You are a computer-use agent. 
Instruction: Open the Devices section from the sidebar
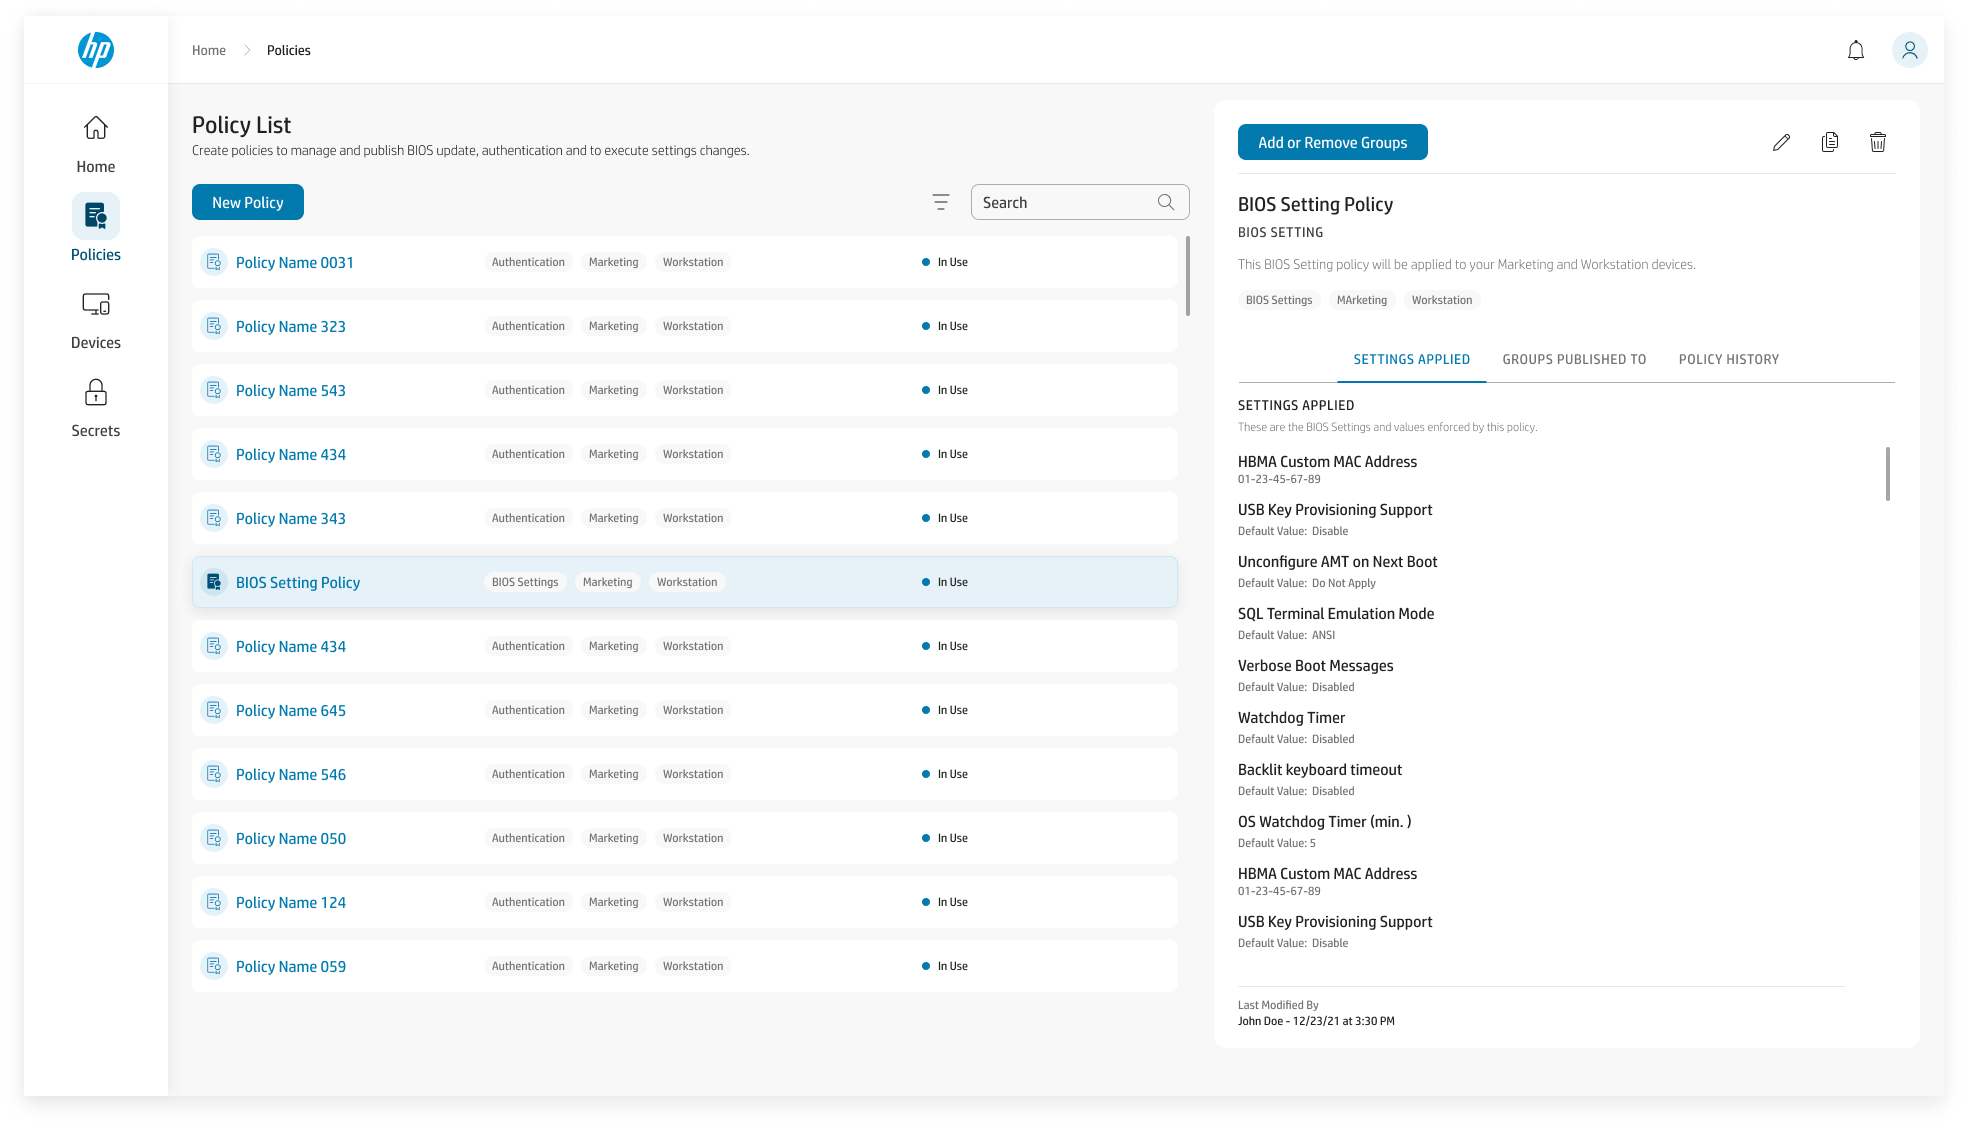click(x=95, y=317)
